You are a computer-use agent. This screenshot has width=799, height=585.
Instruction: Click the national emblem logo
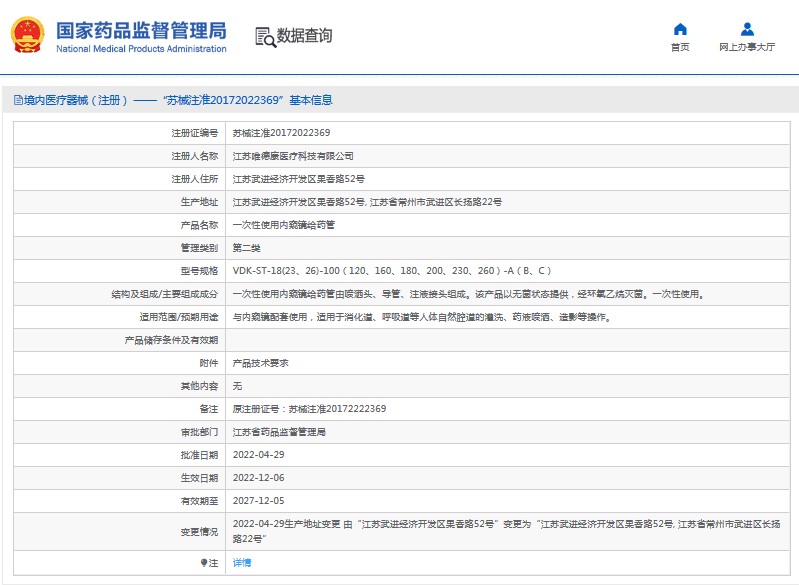point(28,35)
